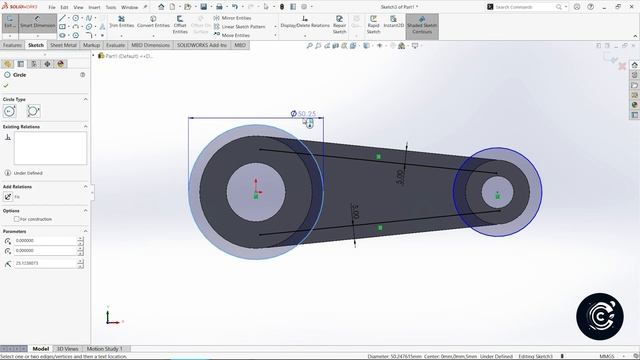
Task: Toggle Instant2D
Action: [x=393, y=22]
